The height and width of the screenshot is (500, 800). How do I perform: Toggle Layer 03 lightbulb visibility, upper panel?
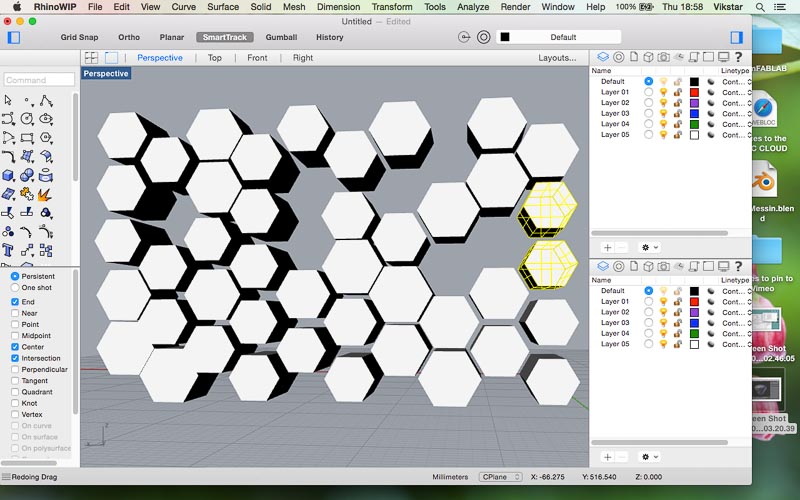coord(663,114)
